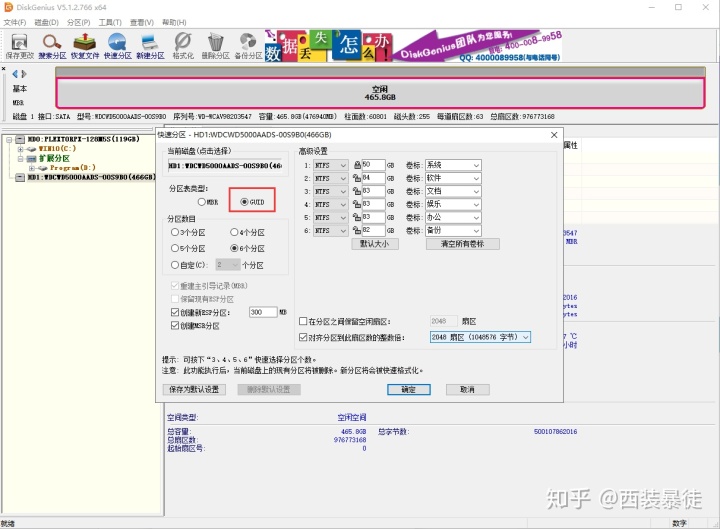Toggle the lock icon for partition 4 size

[357, 204]
